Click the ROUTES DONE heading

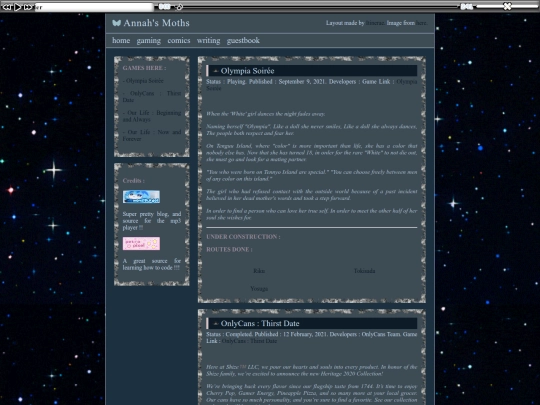click(x=229, y=250)
